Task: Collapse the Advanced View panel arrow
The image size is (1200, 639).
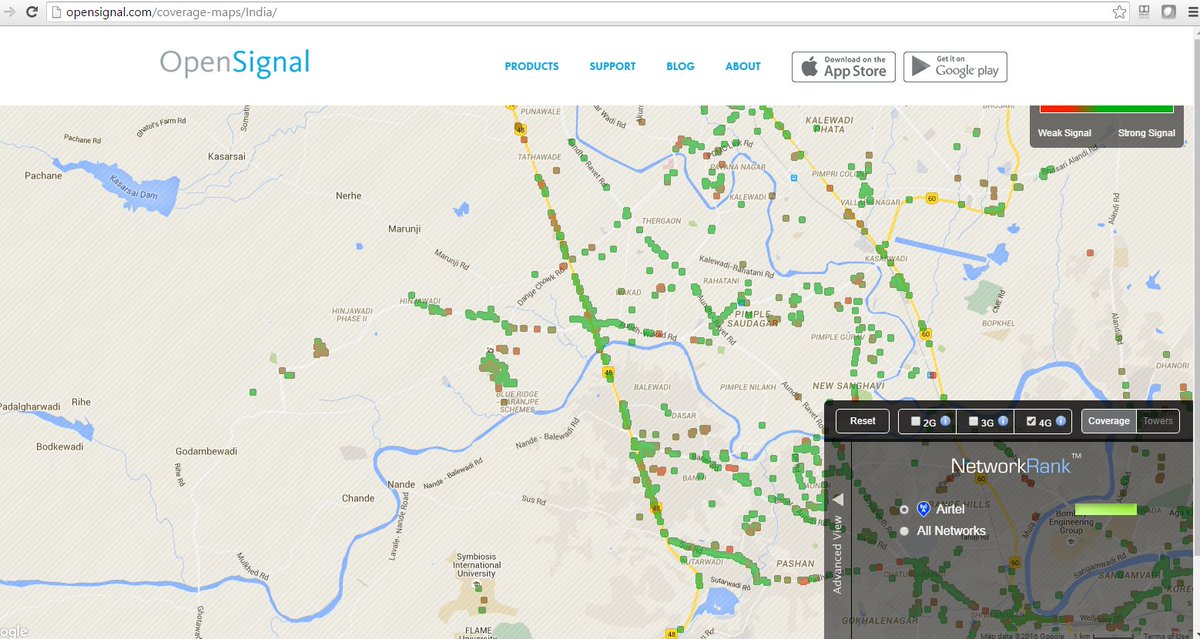Action: coord(838,499)
